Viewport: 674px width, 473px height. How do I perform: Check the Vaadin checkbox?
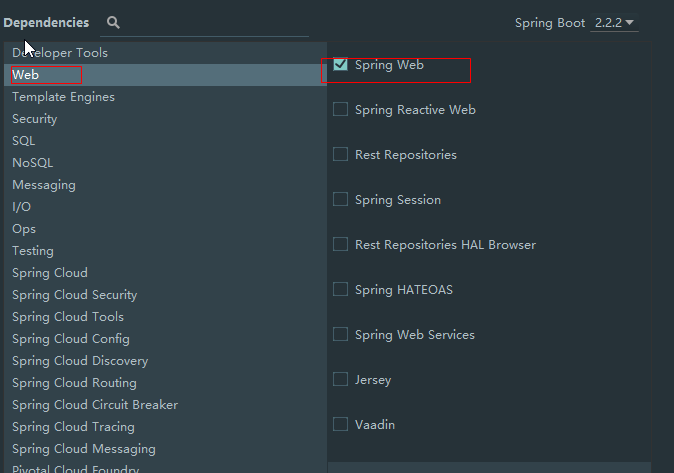coord(340,424)
